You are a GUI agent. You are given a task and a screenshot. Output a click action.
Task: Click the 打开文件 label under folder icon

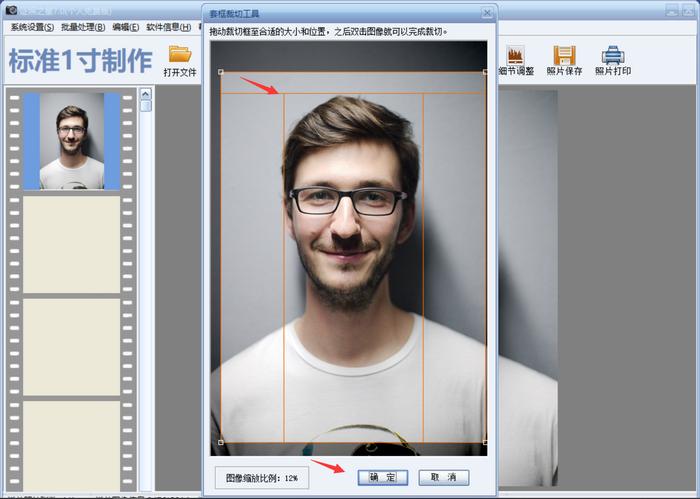(180, 72)
